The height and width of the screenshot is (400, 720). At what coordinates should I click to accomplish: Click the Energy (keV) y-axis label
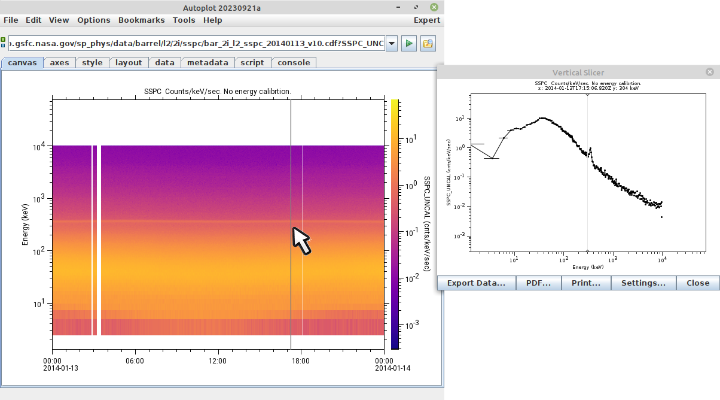[25, 224]
